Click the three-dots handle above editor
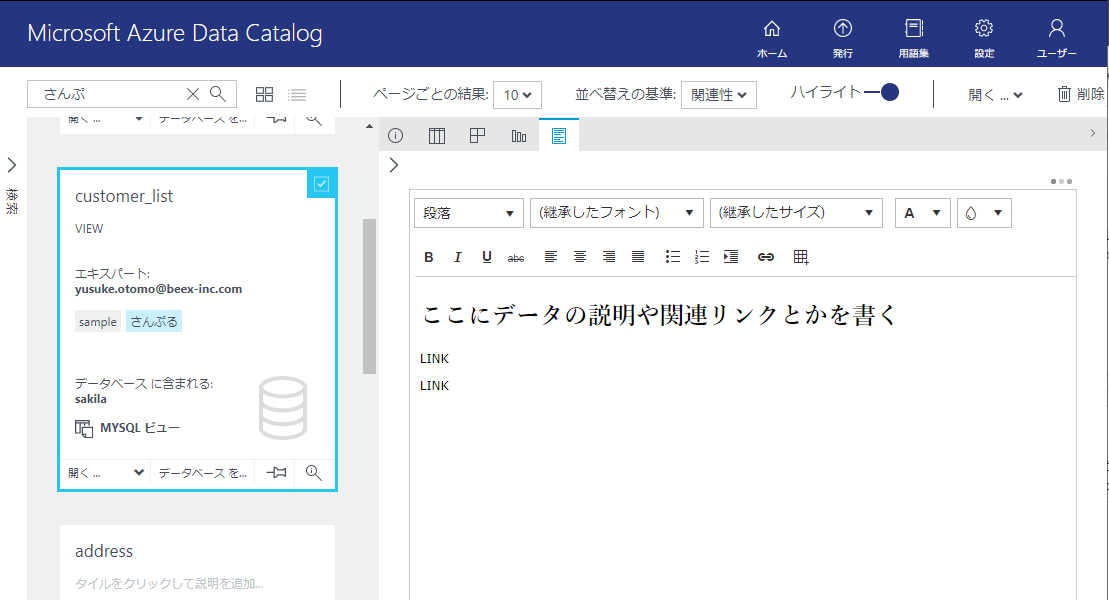The width and height of the screenshot is (1109, 600). 1061,182
